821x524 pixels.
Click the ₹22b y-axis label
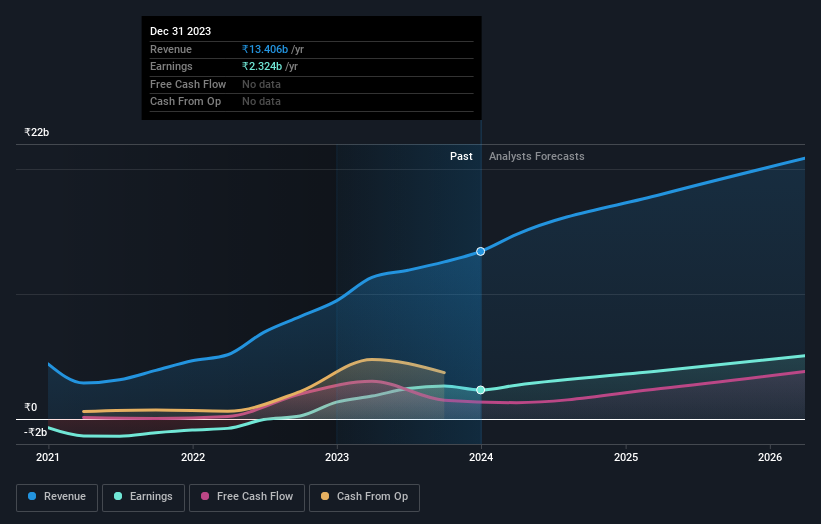(37, 132)
